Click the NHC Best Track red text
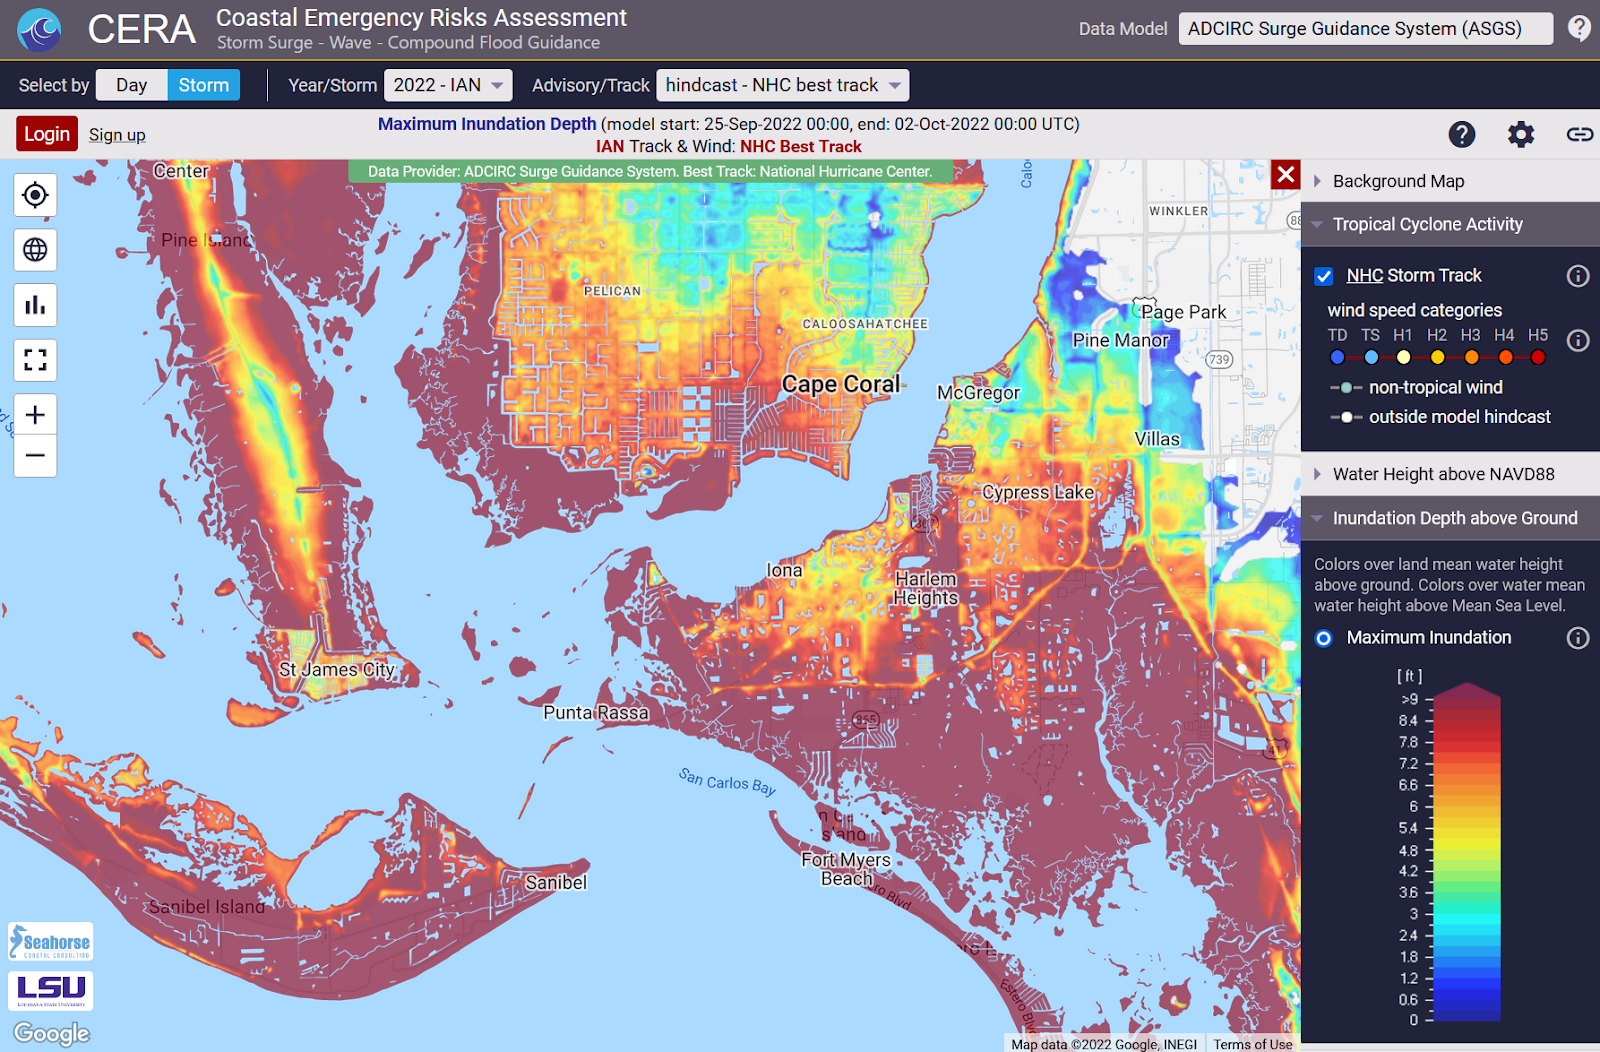Viewport: 1600px width, 1052px height. (x=801, y=146)
